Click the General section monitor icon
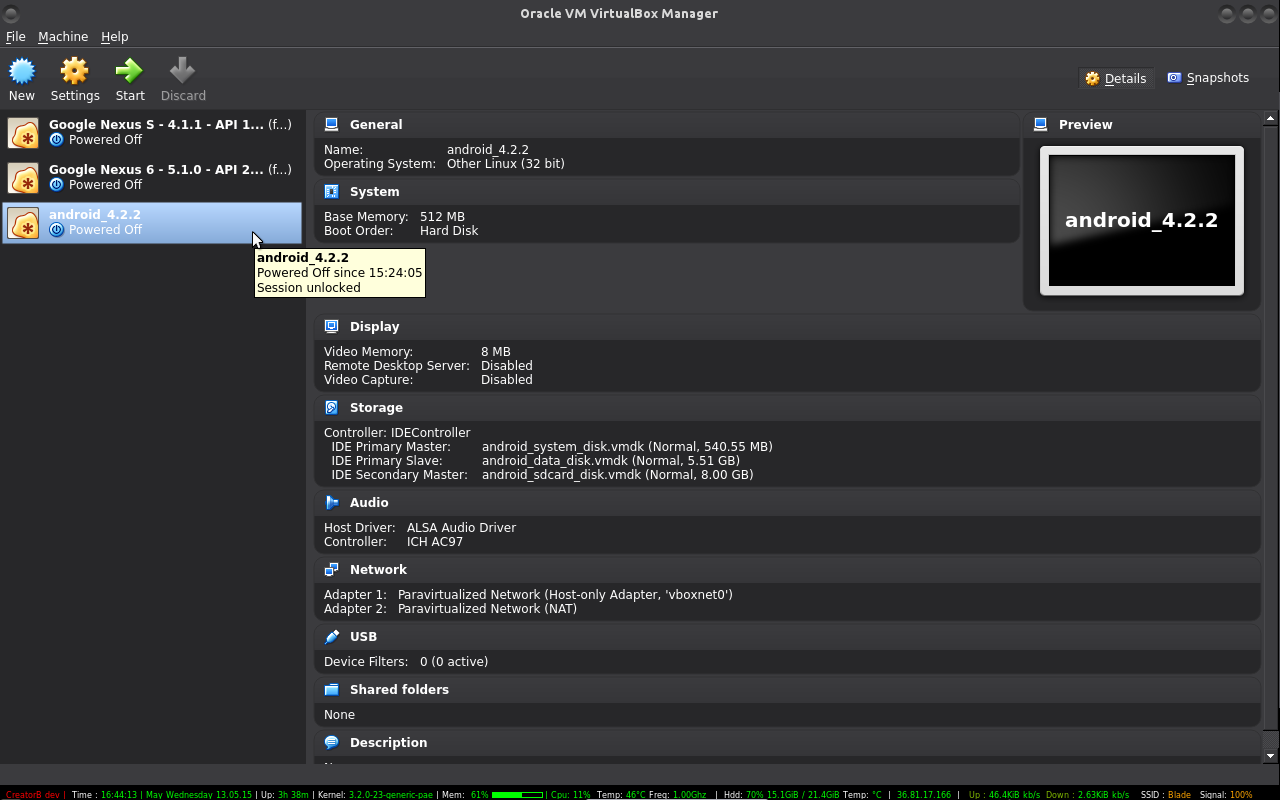This screenshot has height=800, width=1280. 332,125
